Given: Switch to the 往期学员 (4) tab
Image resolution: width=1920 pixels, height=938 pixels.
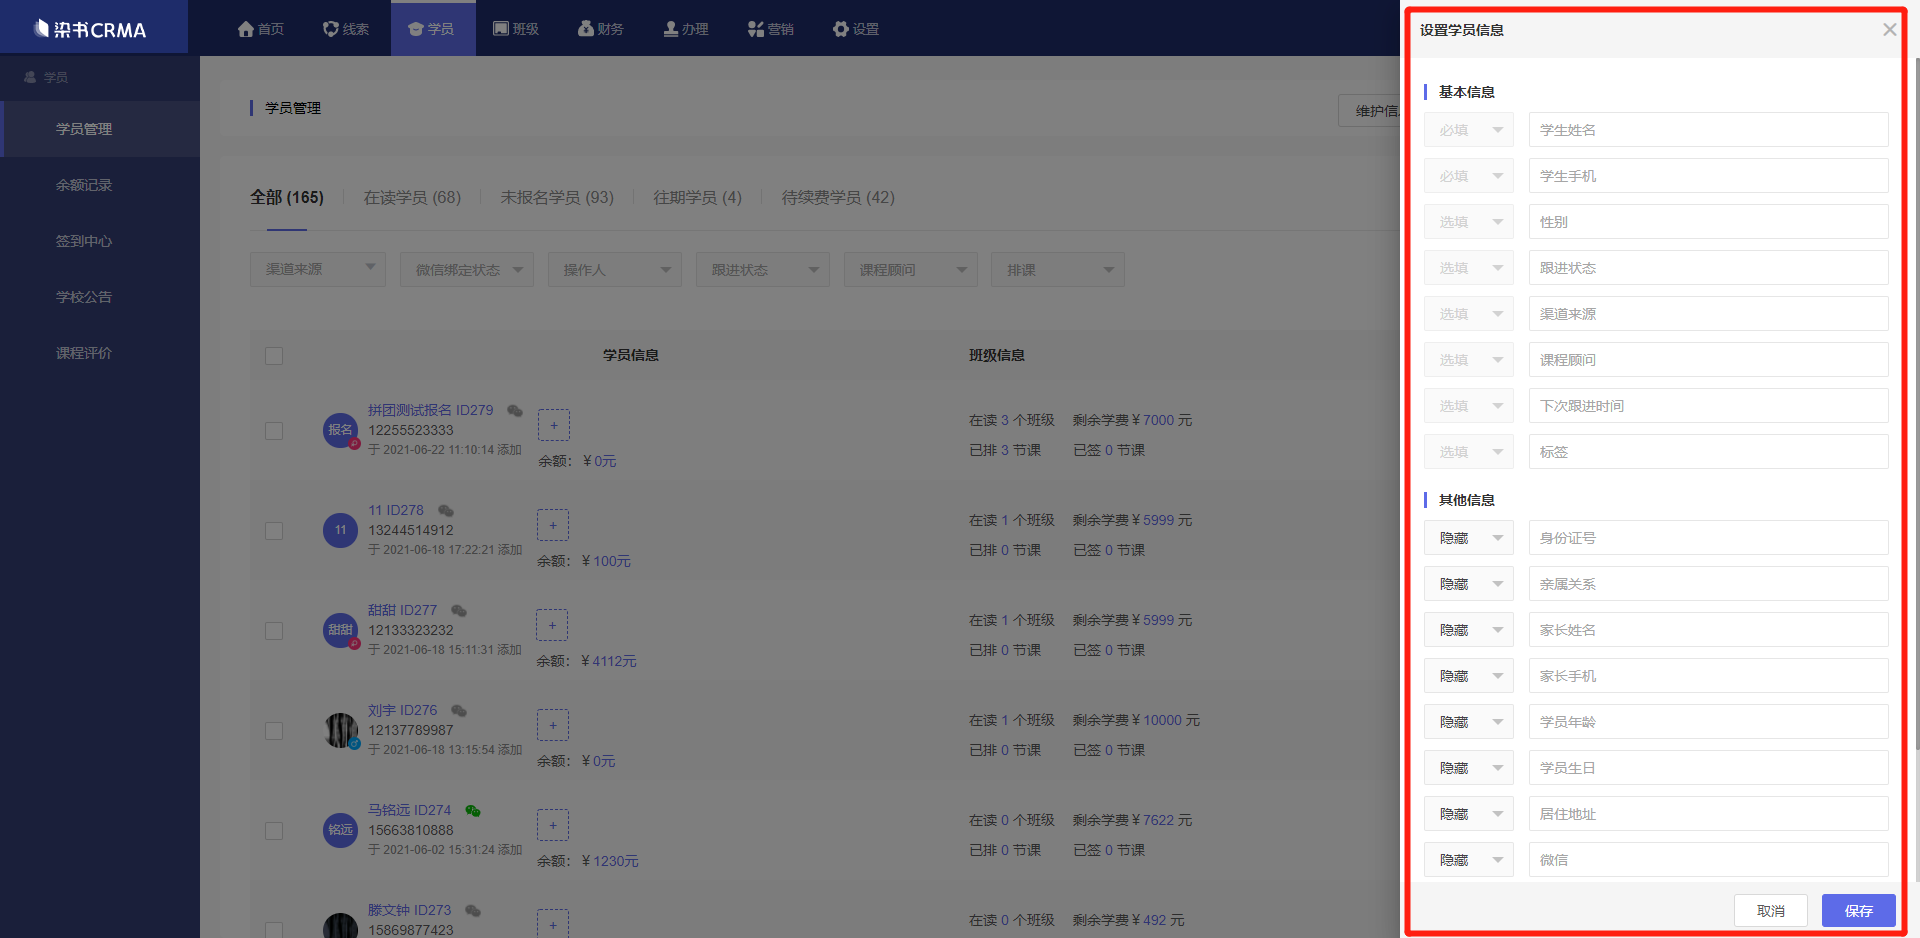Looking at the screenshot, I should click(x=698, y=197).
